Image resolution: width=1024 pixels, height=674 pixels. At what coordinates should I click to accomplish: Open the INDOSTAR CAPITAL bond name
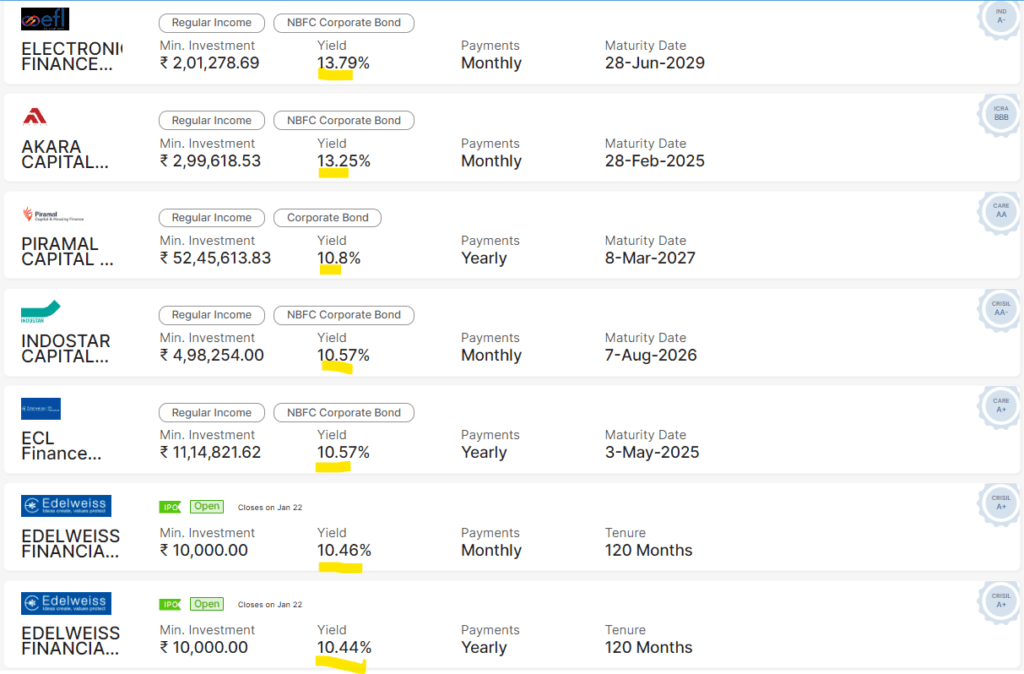(x=66, y=349)
